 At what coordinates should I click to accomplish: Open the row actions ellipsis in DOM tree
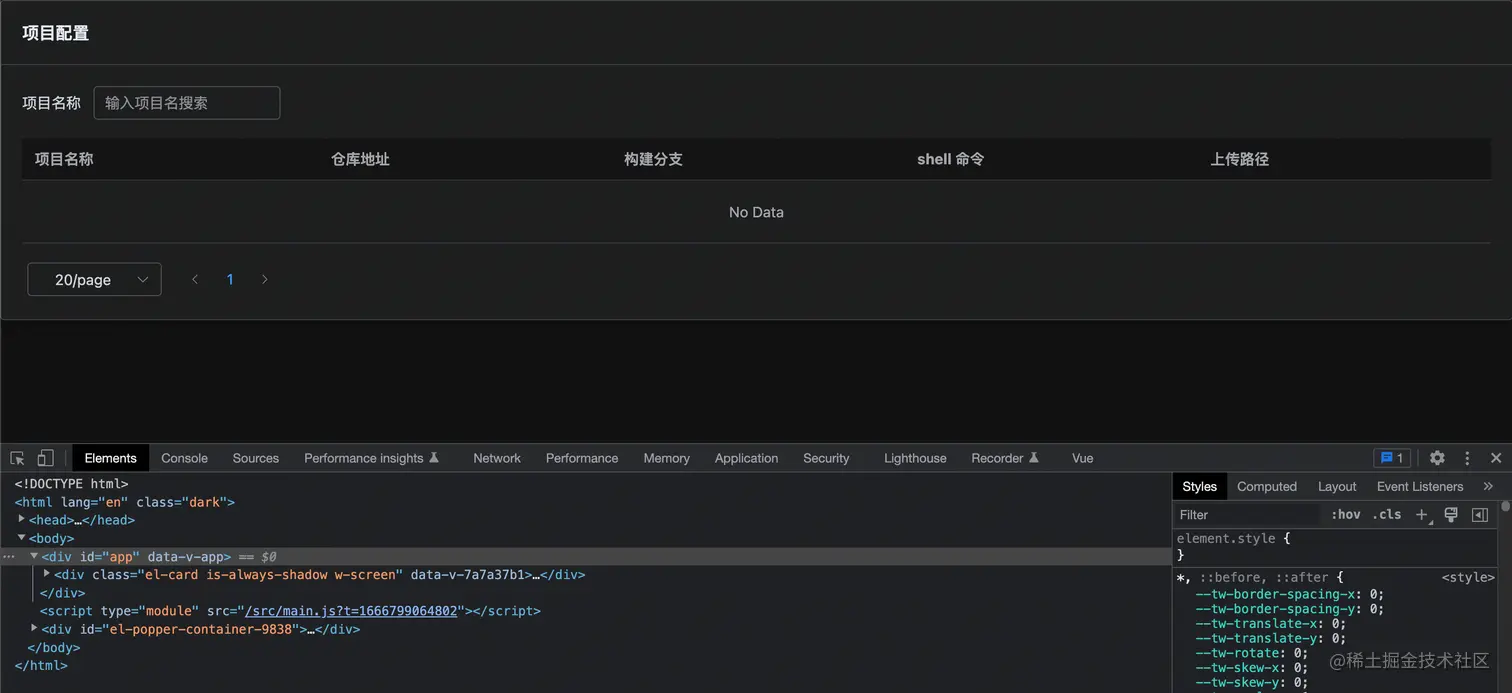[x=8, y=556]
